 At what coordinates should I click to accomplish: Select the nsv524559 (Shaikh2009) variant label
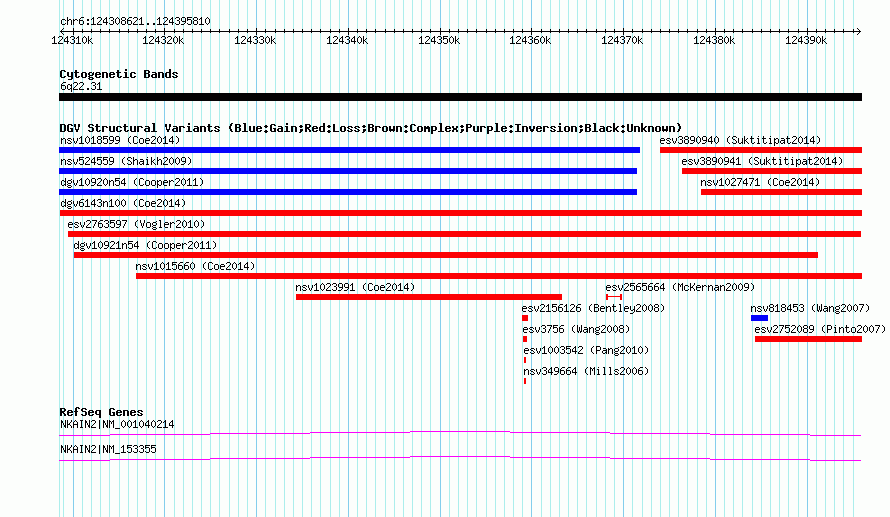tap(126, 161)
